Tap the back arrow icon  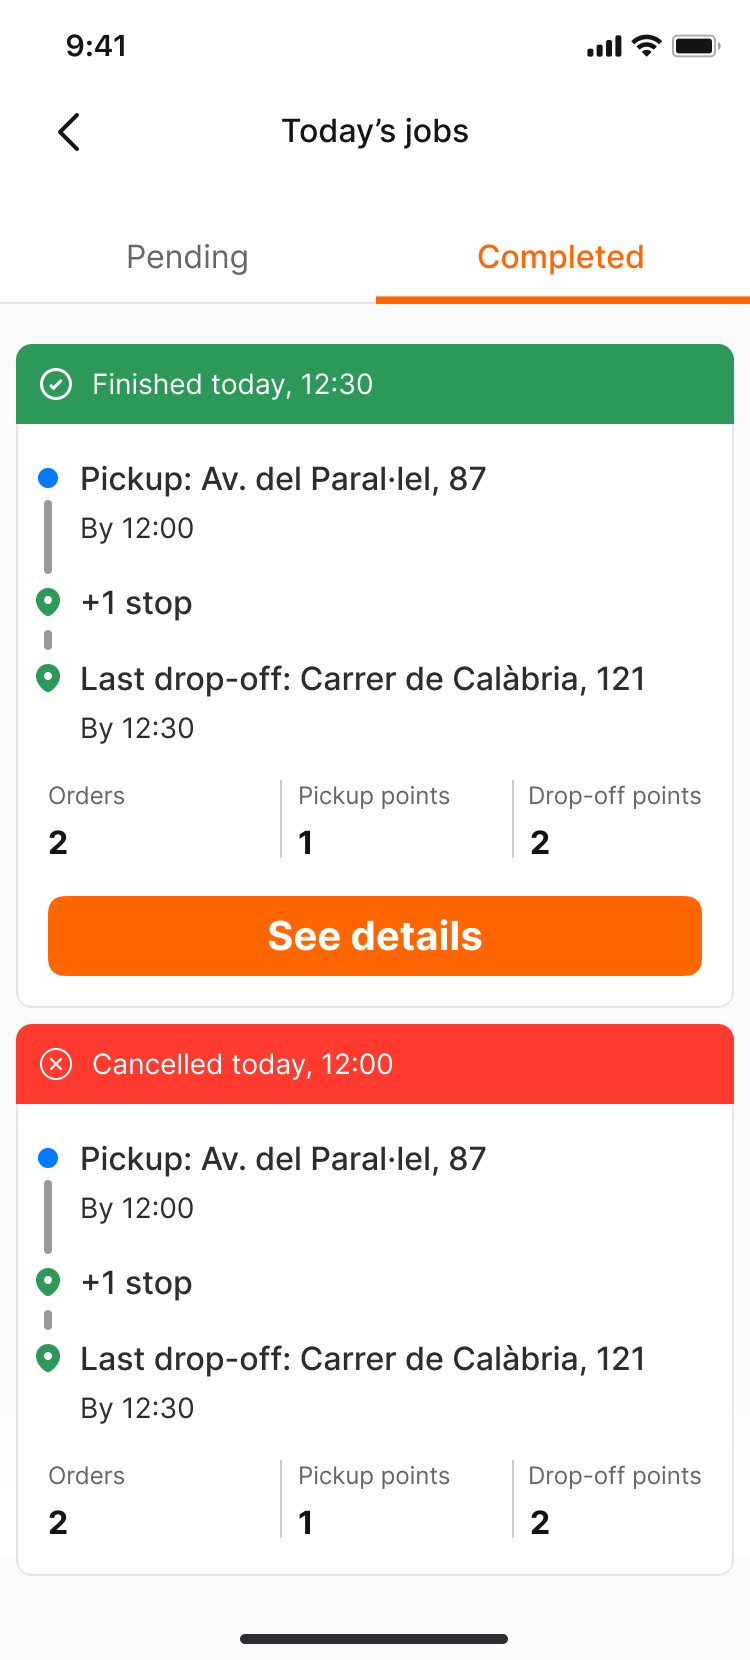68,132
